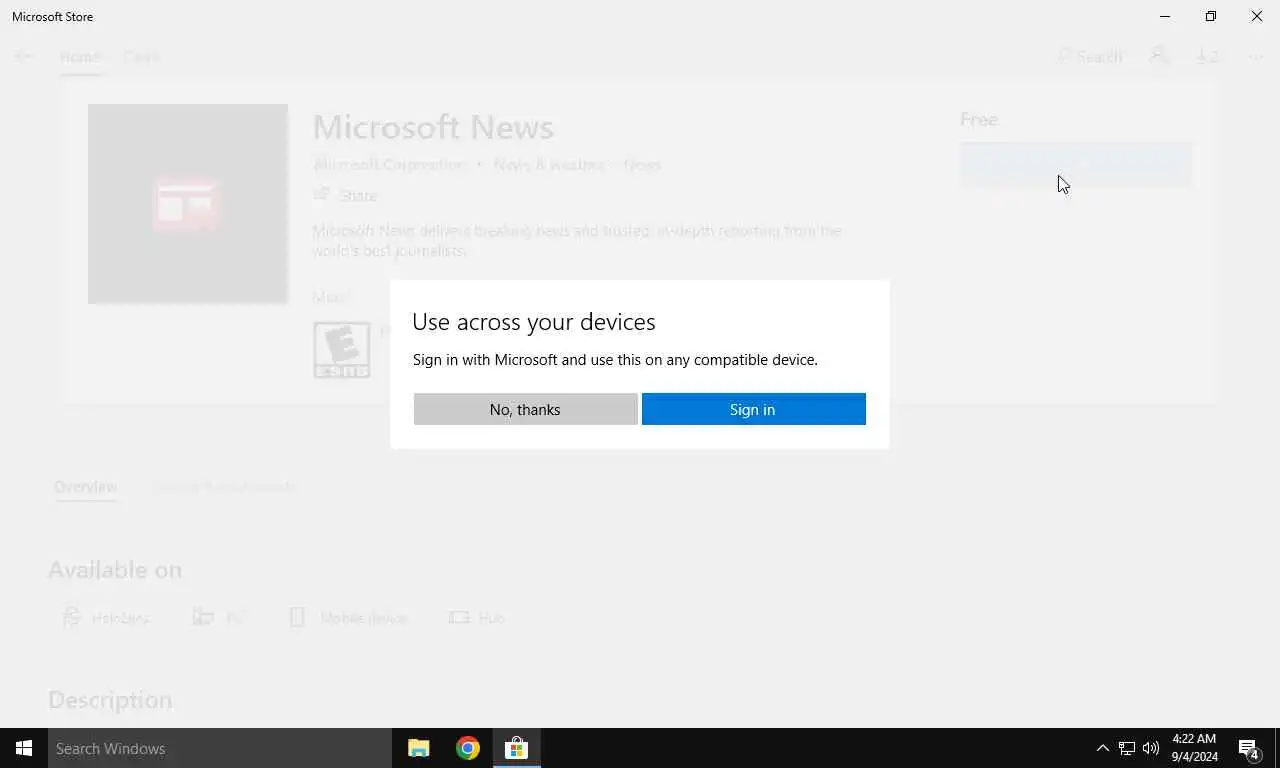This screenshot has height=768, width=1280.
Task: Select the Overview tab
Action: (85, 487)
